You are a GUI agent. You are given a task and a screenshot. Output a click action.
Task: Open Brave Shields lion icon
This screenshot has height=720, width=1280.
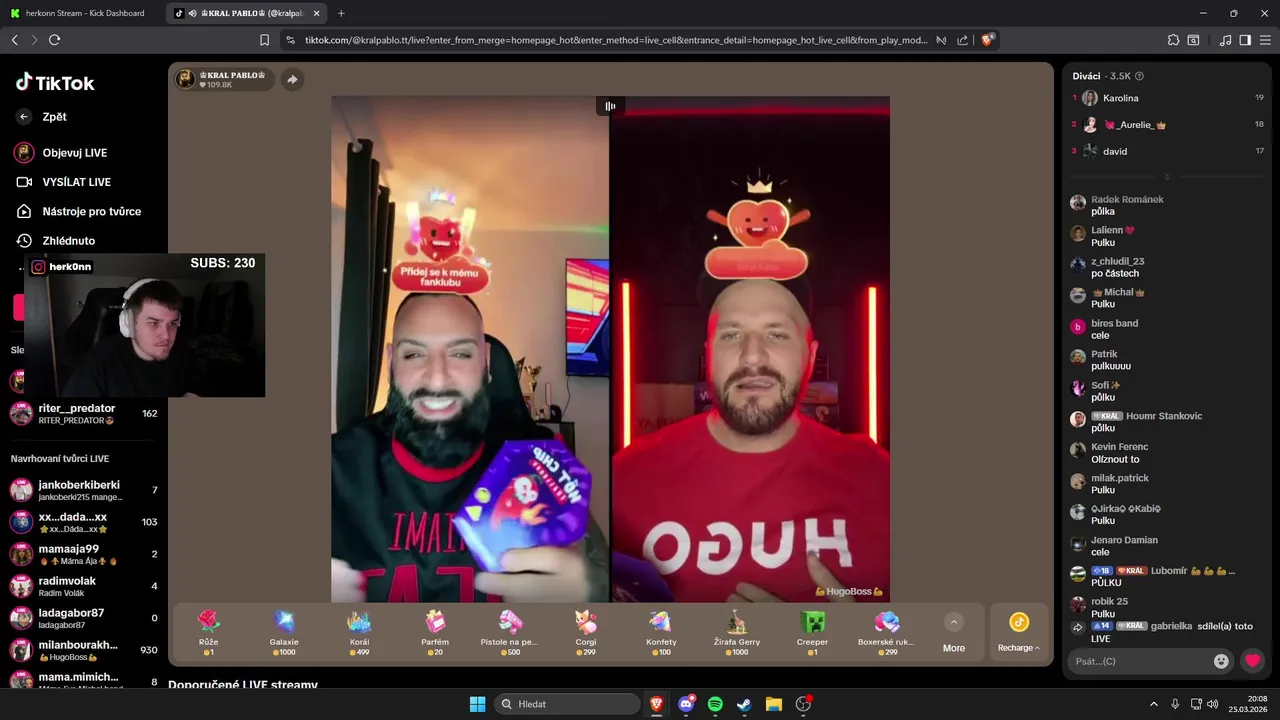click(x=987, y=40)
